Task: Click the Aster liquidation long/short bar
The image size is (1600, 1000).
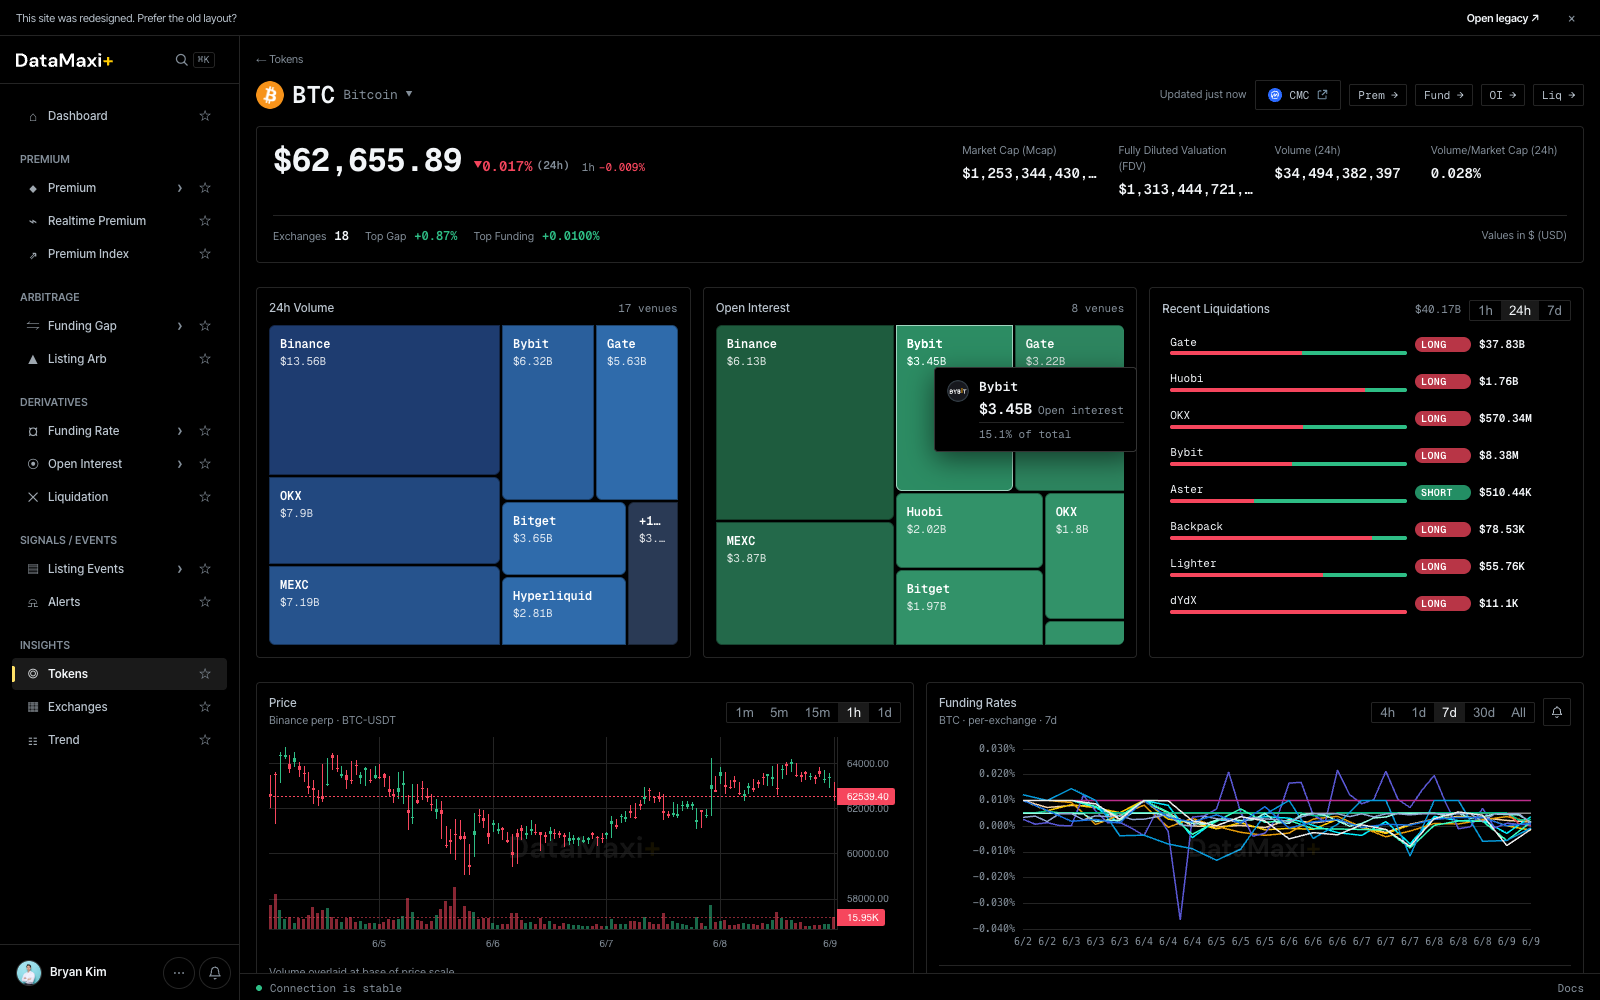Action: 1288,500
